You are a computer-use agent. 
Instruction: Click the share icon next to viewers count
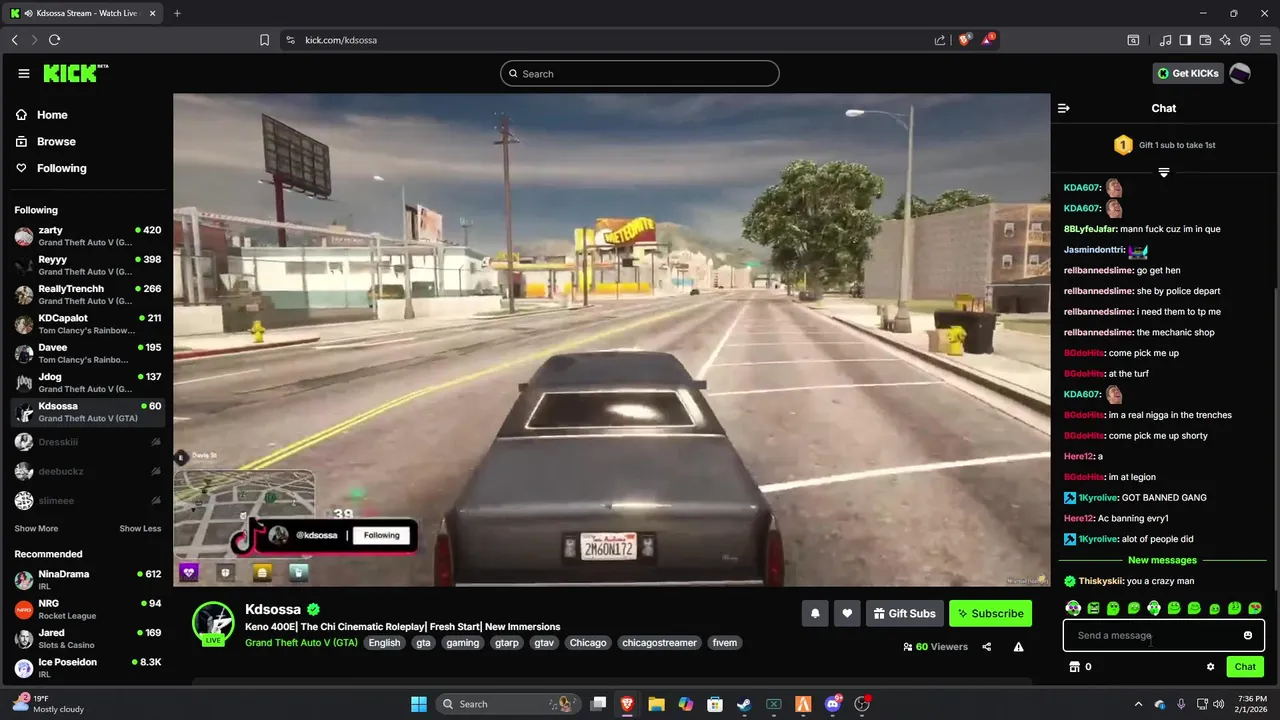[x=987, y=647]
